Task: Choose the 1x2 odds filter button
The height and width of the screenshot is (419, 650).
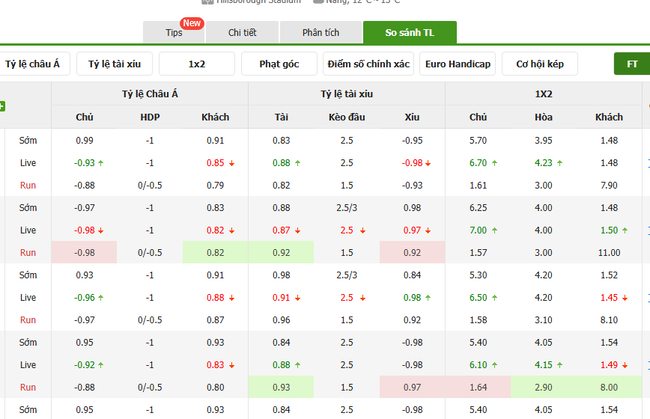Action: (x=196, y=64)
